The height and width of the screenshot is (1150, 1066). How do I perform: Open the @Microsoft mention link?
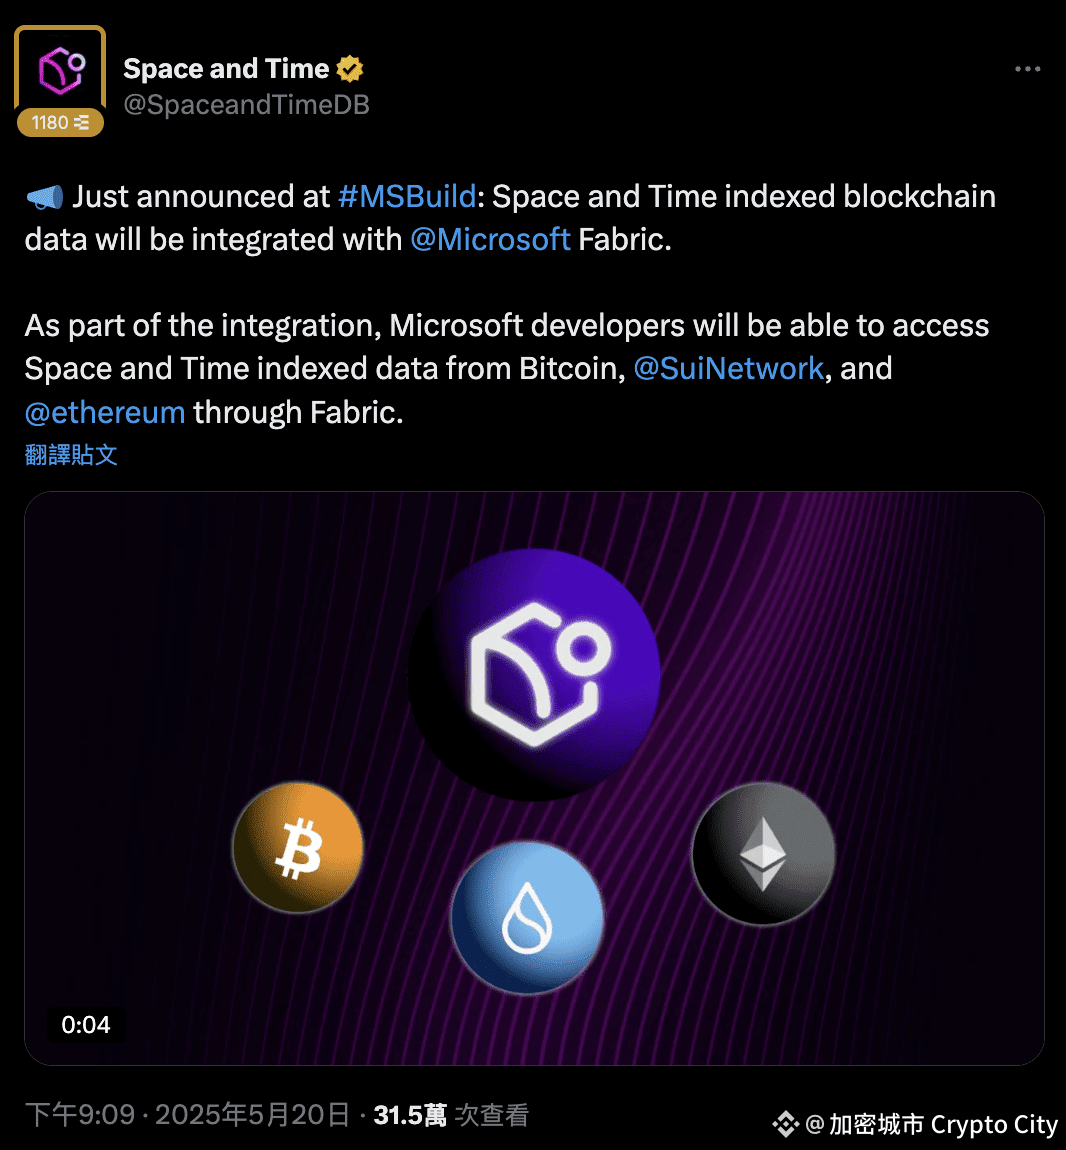(x=490, y=239)
